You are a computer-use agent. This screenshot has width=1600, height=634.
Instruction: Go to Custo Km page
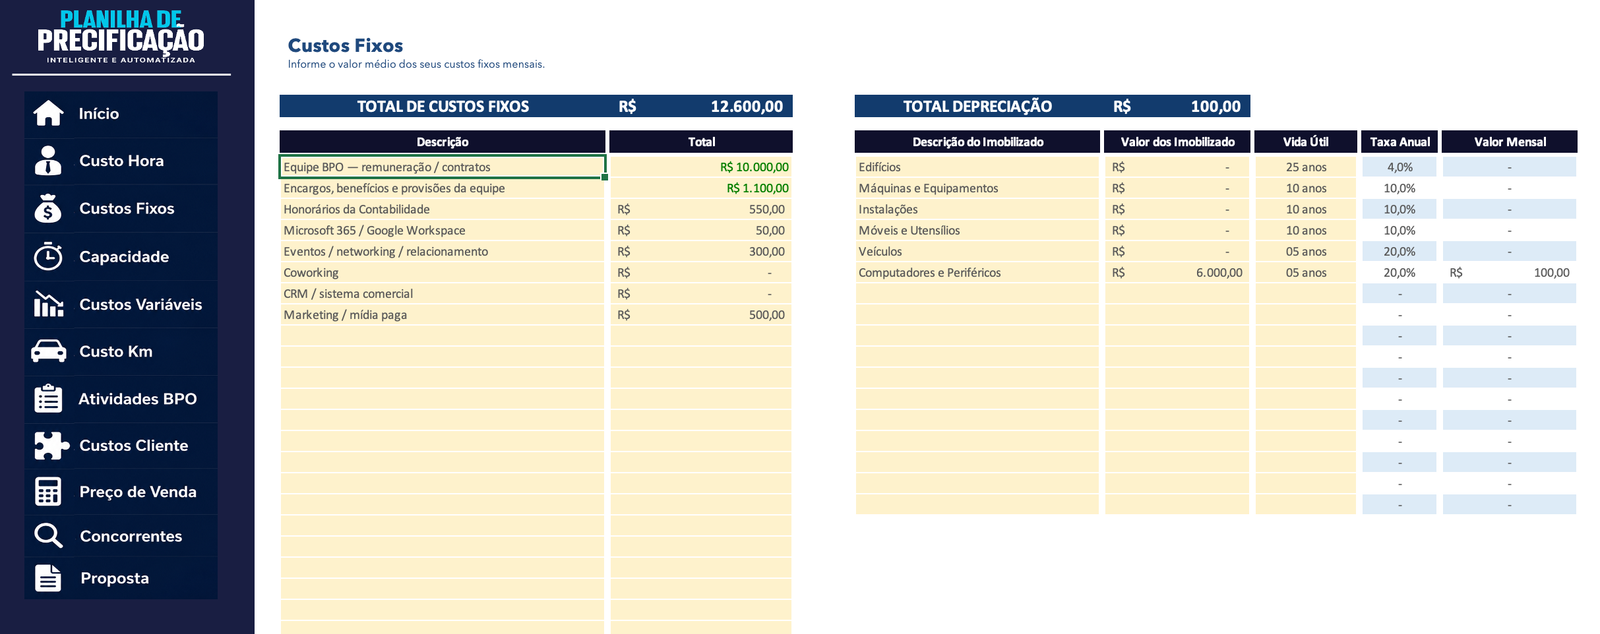pyautogui.click(x=121, y=351)
